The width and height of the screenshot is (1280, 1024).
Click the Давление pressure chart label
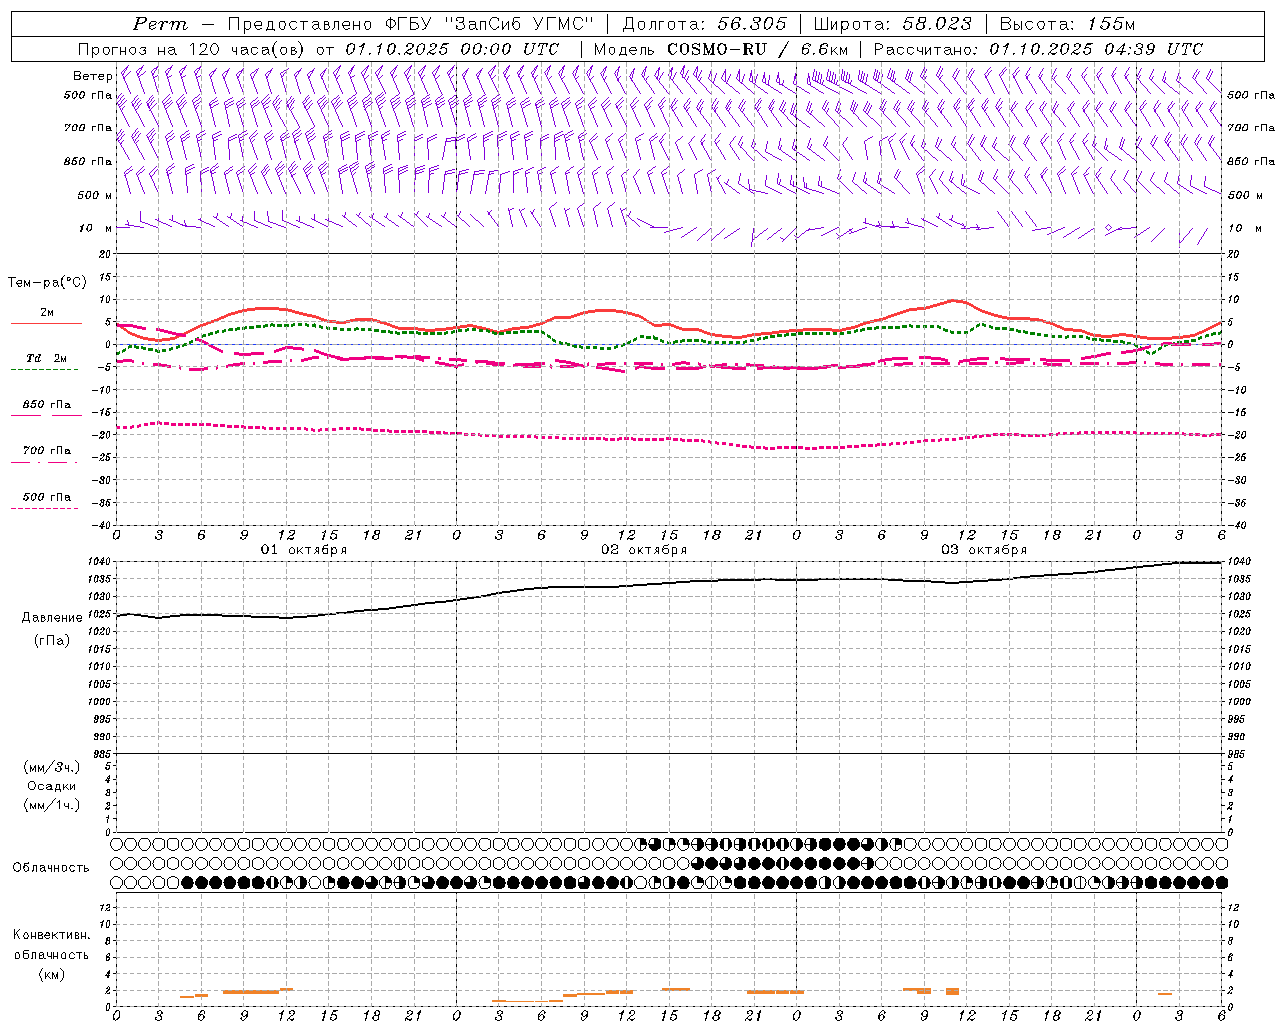51,618
